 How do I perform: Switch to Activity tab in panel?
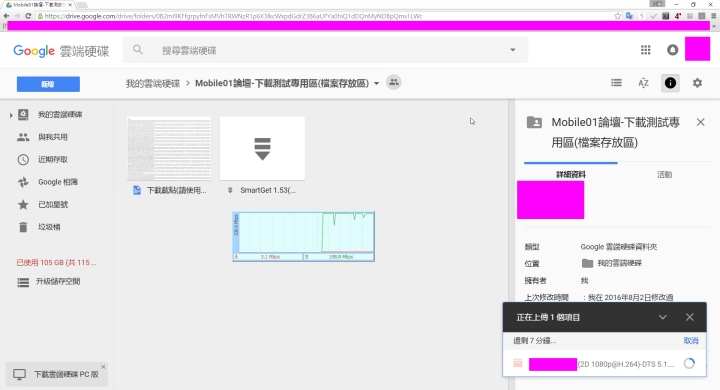coord(664,175)
